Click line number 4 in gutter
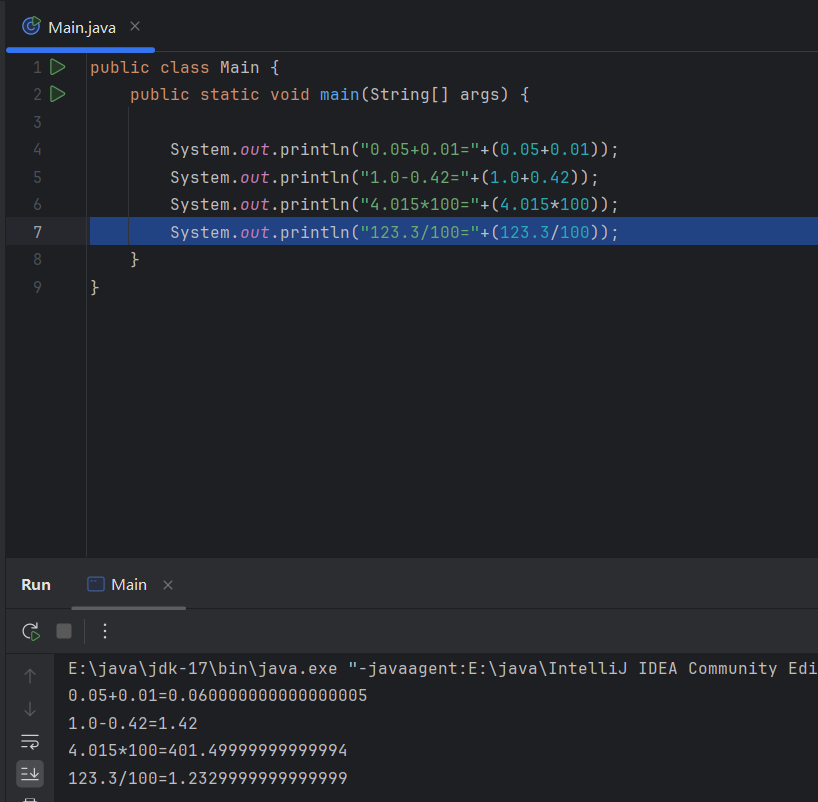The width and height of the screenshot is (818, 802). tap(38, 149)
